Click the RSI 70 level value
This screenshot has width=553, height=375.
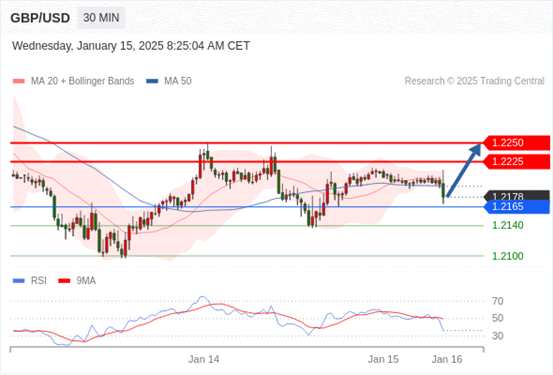[498, 301]
